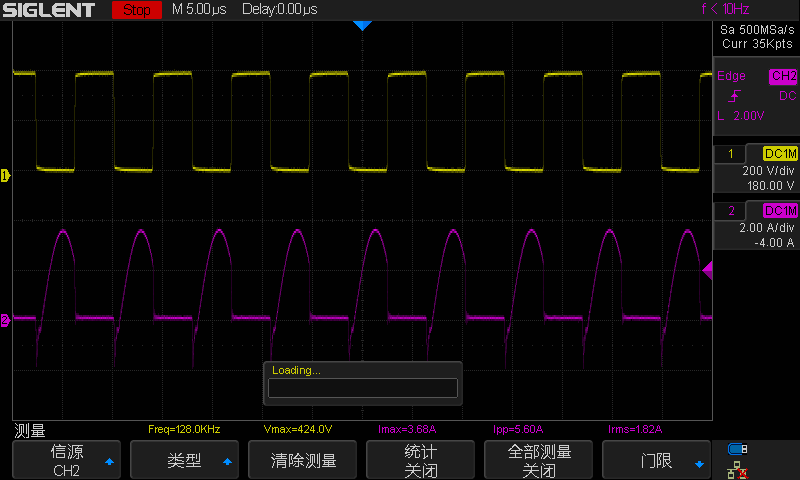Viewport: 800px width, 480px height.
Task: Click the 测量 measure menu title
Action: (x=30, y=431)
